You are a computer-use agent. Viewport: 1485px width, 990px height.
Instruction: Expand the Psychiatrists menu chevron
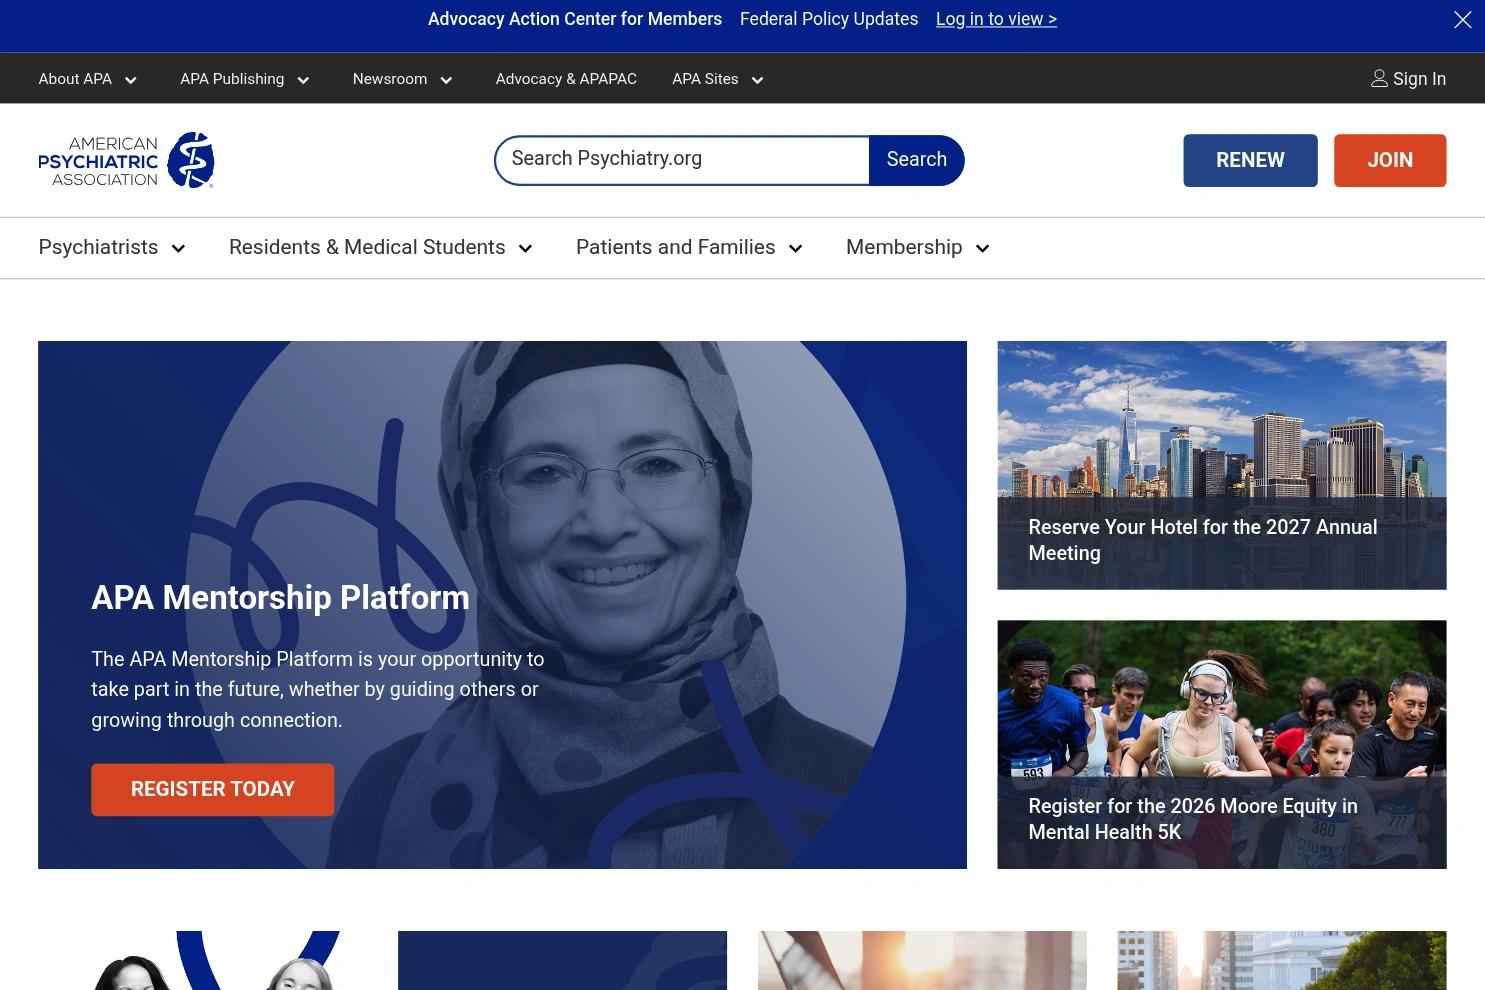coord(178,249)
